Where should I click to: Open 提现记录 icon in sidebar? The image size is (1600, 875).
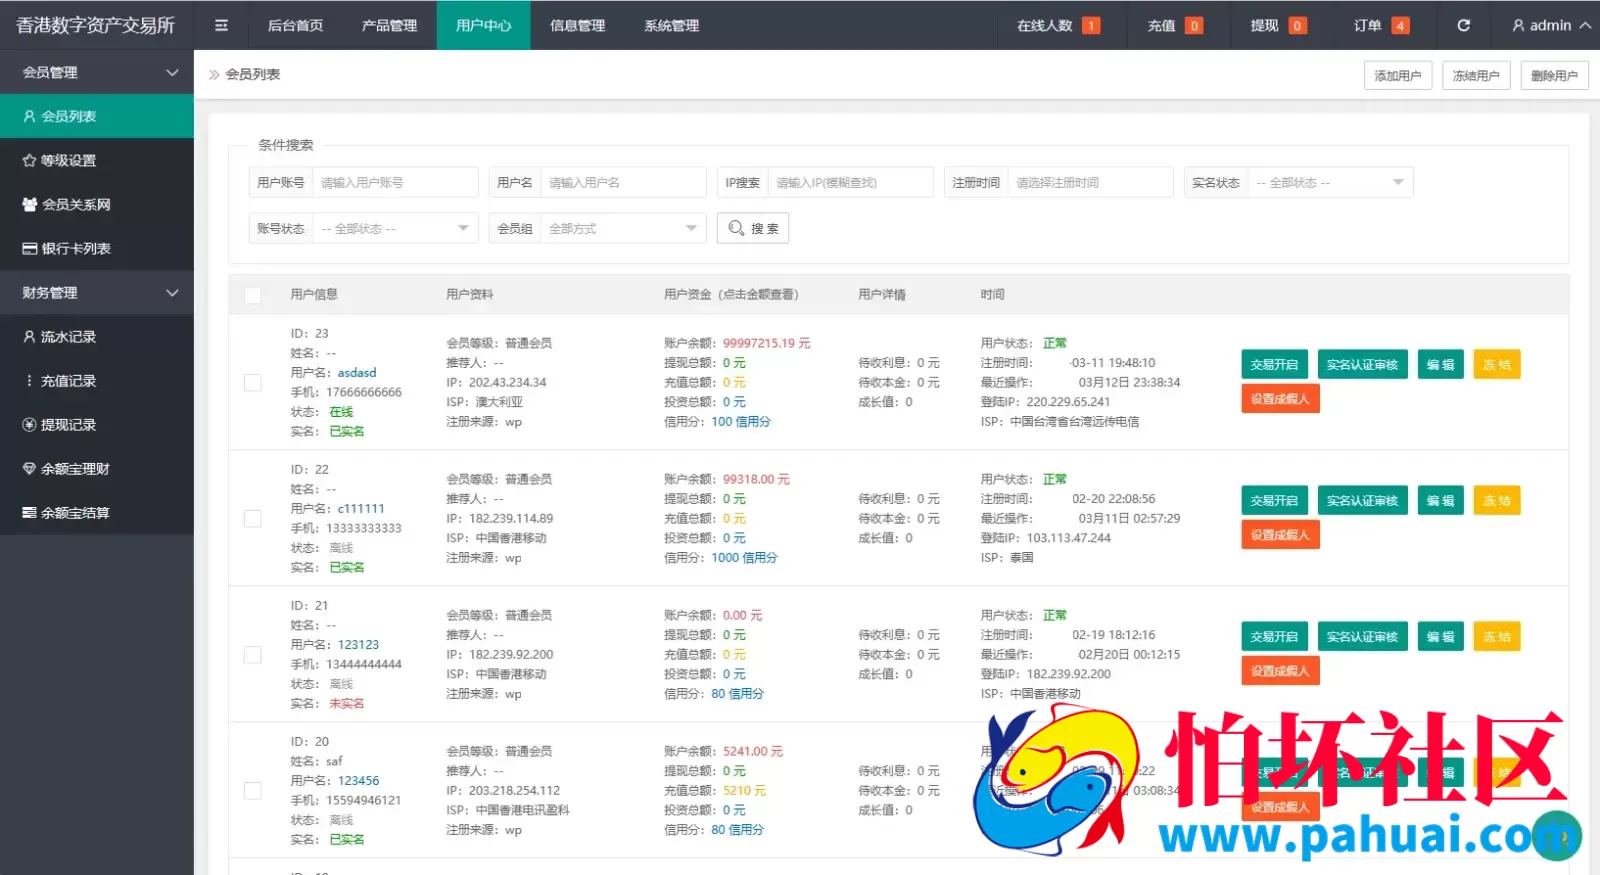tap(29, 425)
